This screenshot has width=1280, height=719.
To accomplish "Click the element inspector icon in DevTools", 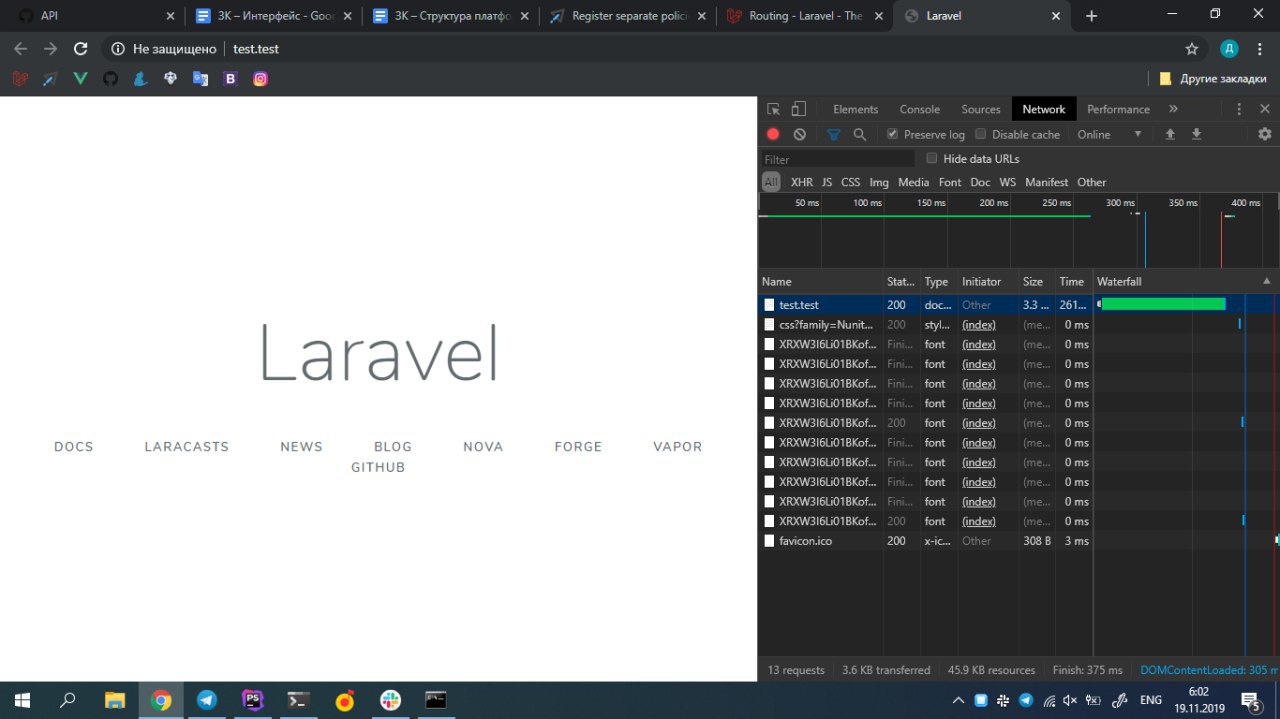I will pos(773,109).
